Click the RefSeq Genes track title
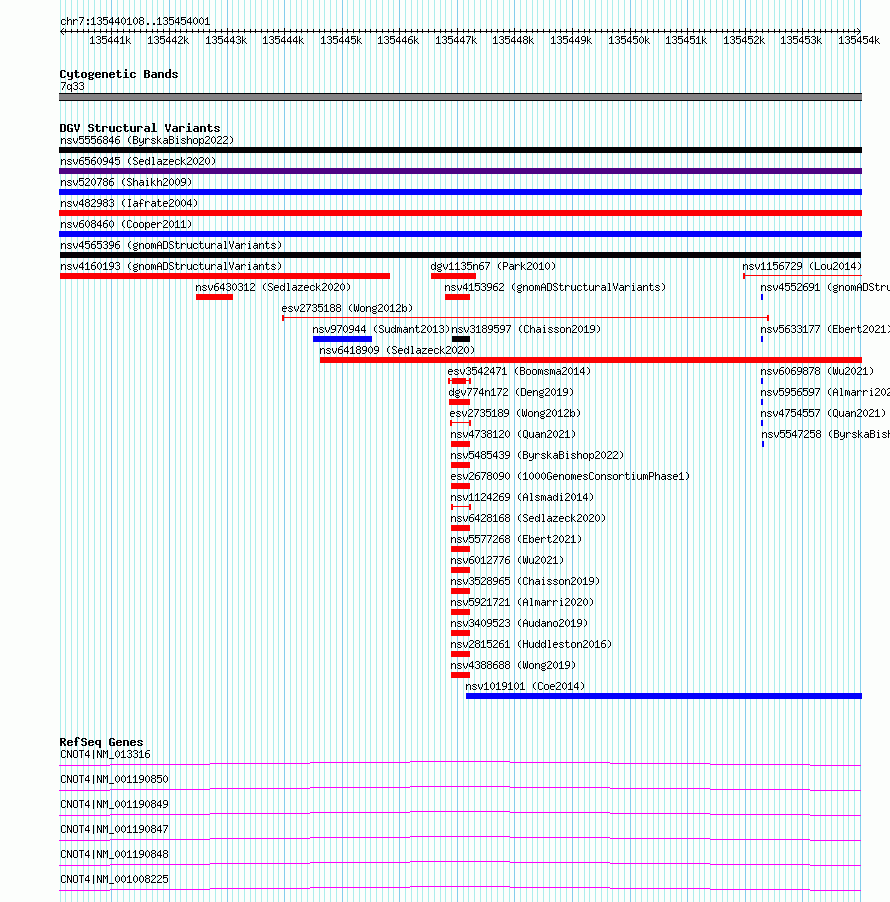Screen dimensions: 890x902 pyautogui.click(x=101, y=742)
